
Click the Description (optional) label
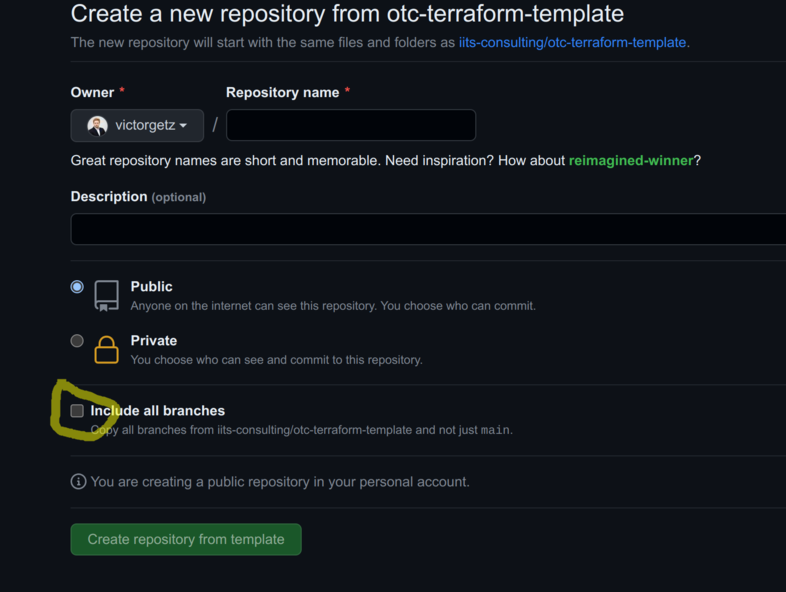pos(138,196)
